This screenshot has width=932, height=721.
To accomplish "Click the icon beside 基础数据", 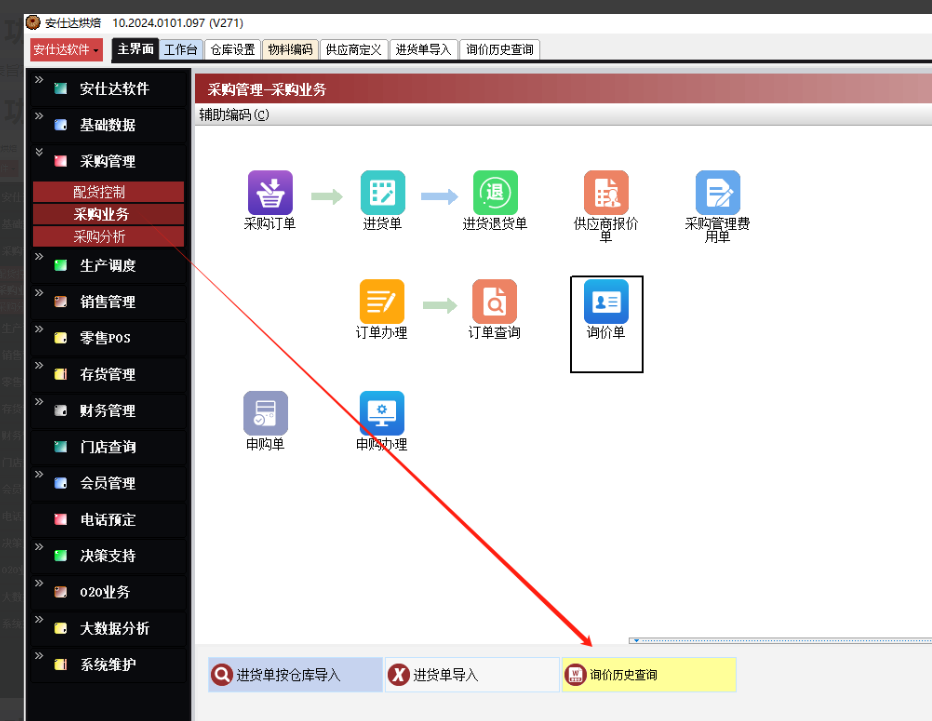I will point(61,125).
